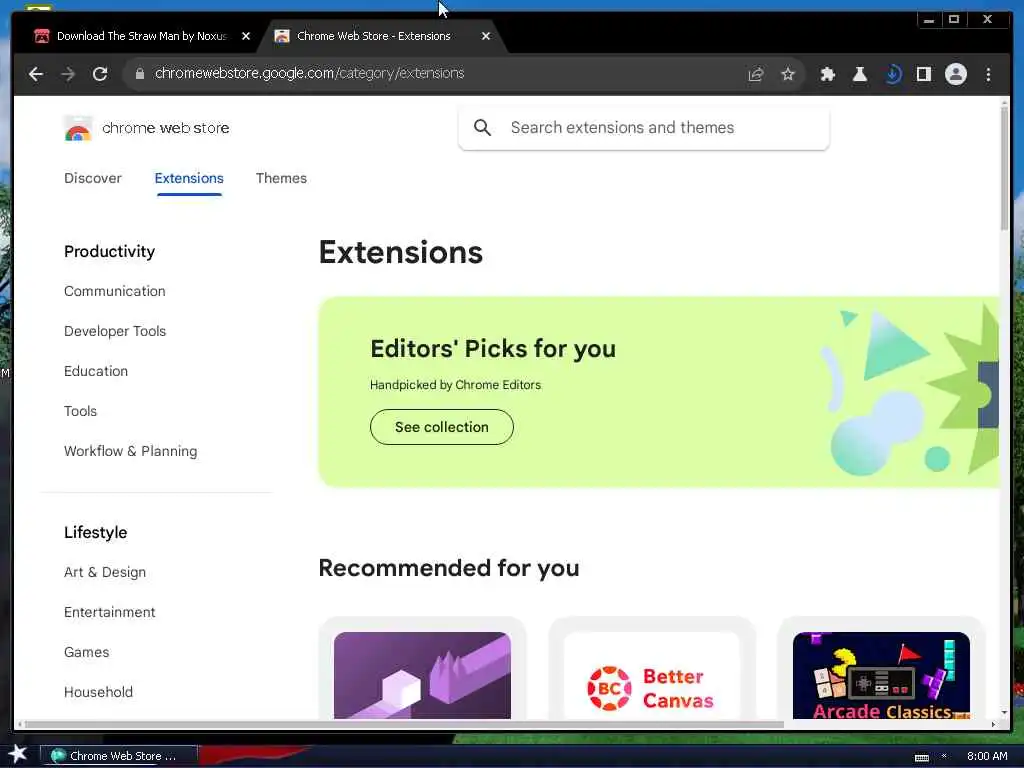The height and width of the screenshot is (768, 1024).
Task: Open the Education category
Action: (96, 371)
